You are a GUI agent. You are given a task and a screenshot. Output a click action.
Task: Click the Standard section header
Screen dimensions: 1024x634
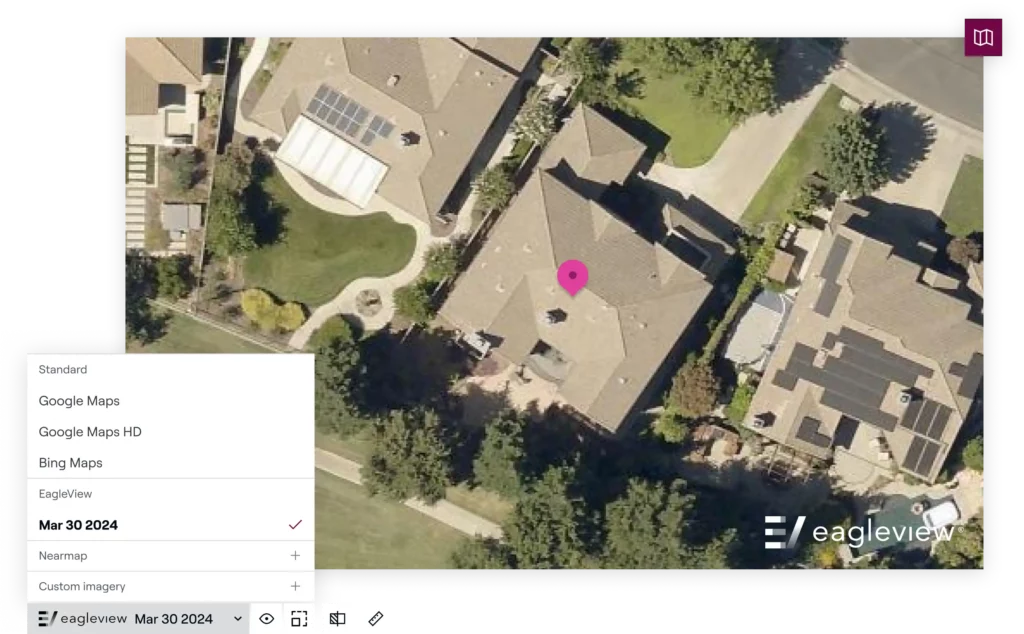[63, 370]
